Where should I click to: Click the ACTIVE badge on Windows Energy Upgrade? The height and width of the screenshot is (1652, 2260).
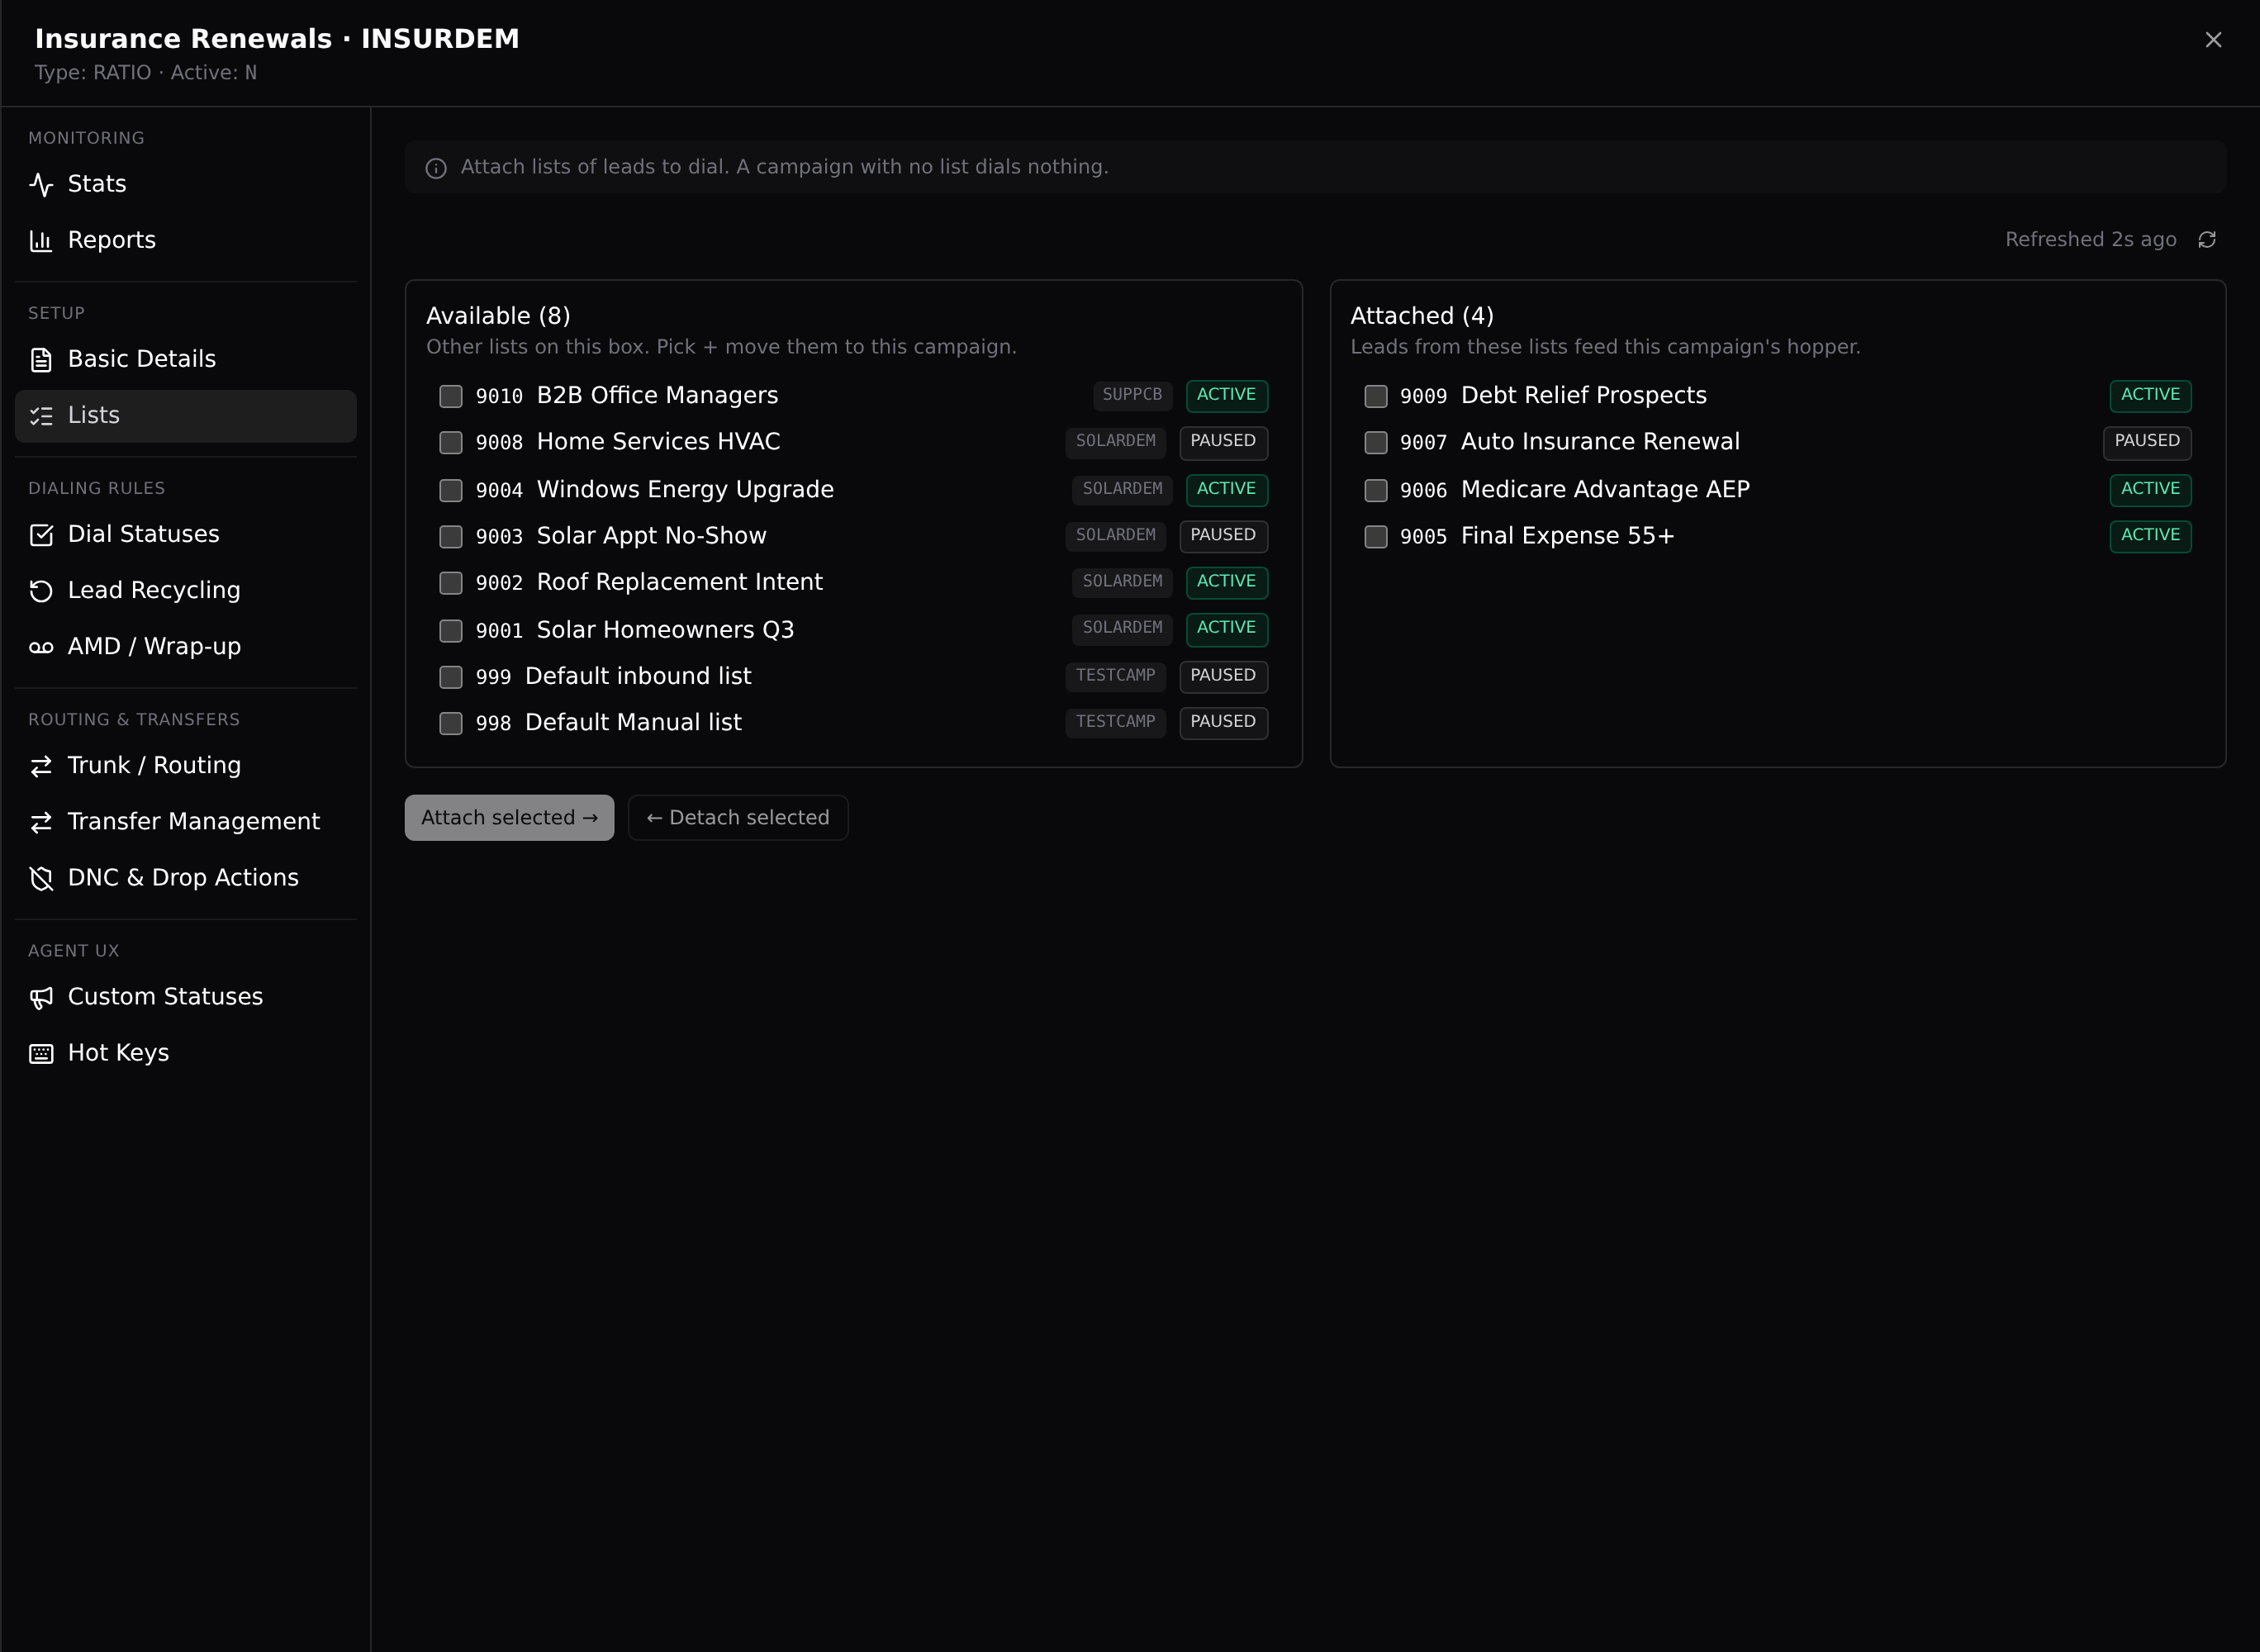[1226, 489]
